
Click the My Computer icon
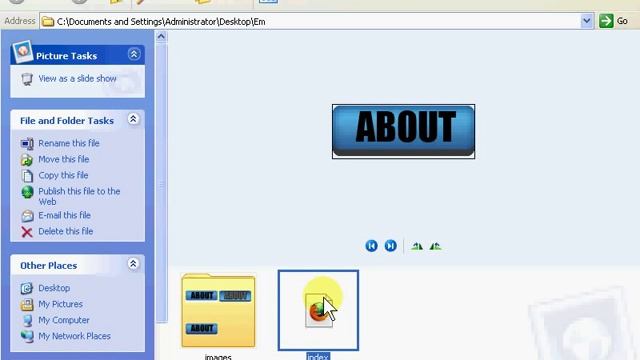pyautogui.click(x=27, y=320)
